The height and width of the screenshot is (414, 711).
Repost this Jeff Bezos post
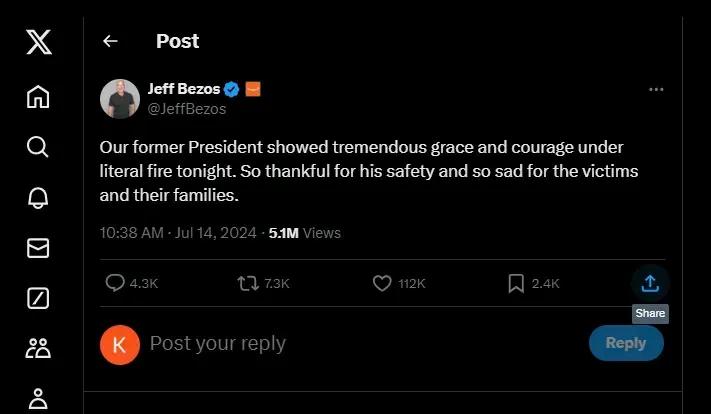coord(247,284)
